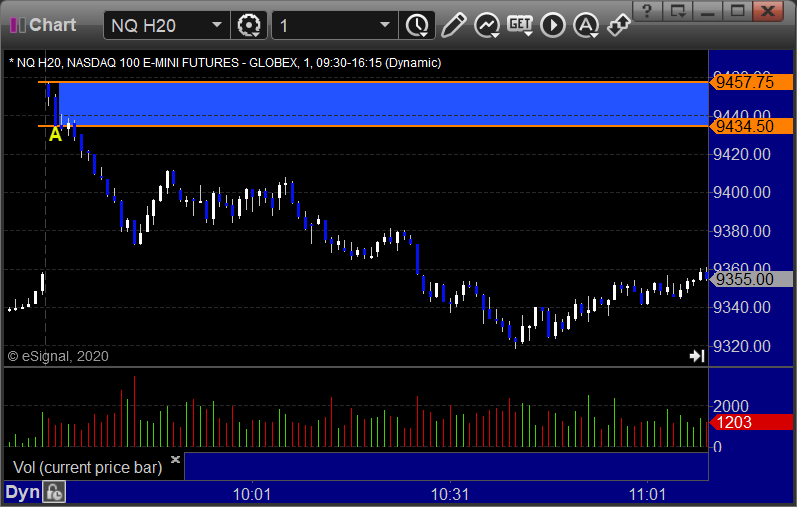The image size is (797, 507).
Task: Expand the interval dropdown arrow
Action: click(x=385, y=25)
